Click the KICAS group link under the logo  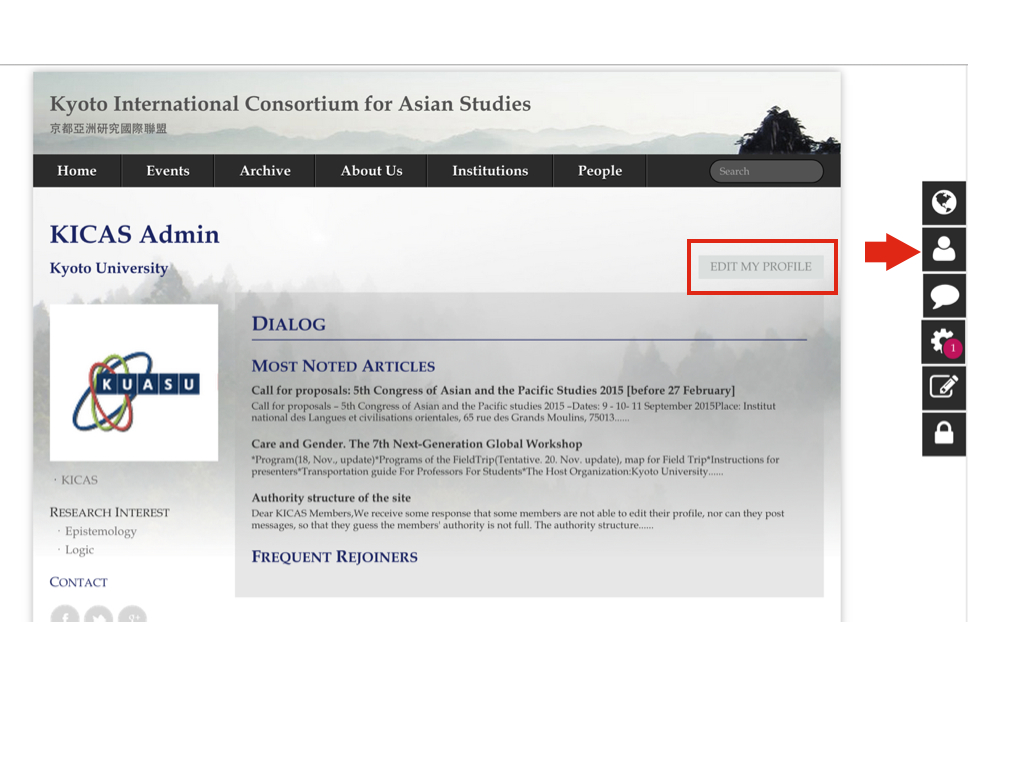(x=79, y=480)
